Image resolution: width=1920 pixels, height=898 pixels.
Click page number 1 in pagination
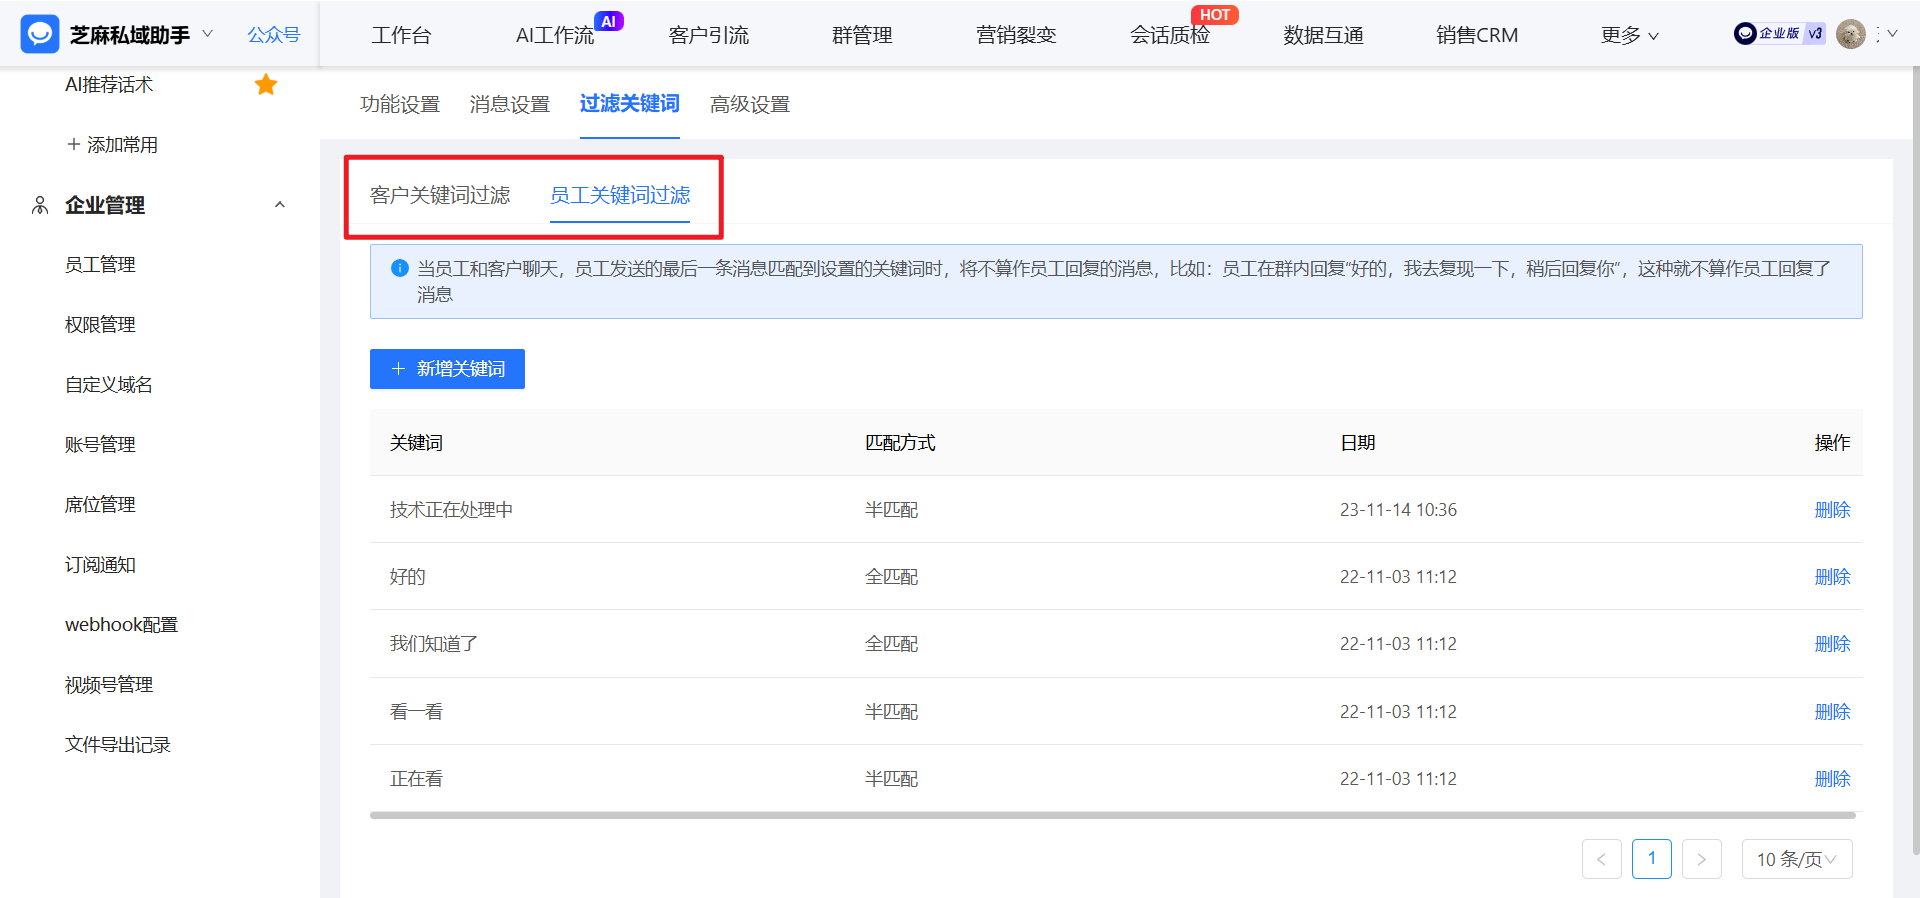click(1652, 859)
